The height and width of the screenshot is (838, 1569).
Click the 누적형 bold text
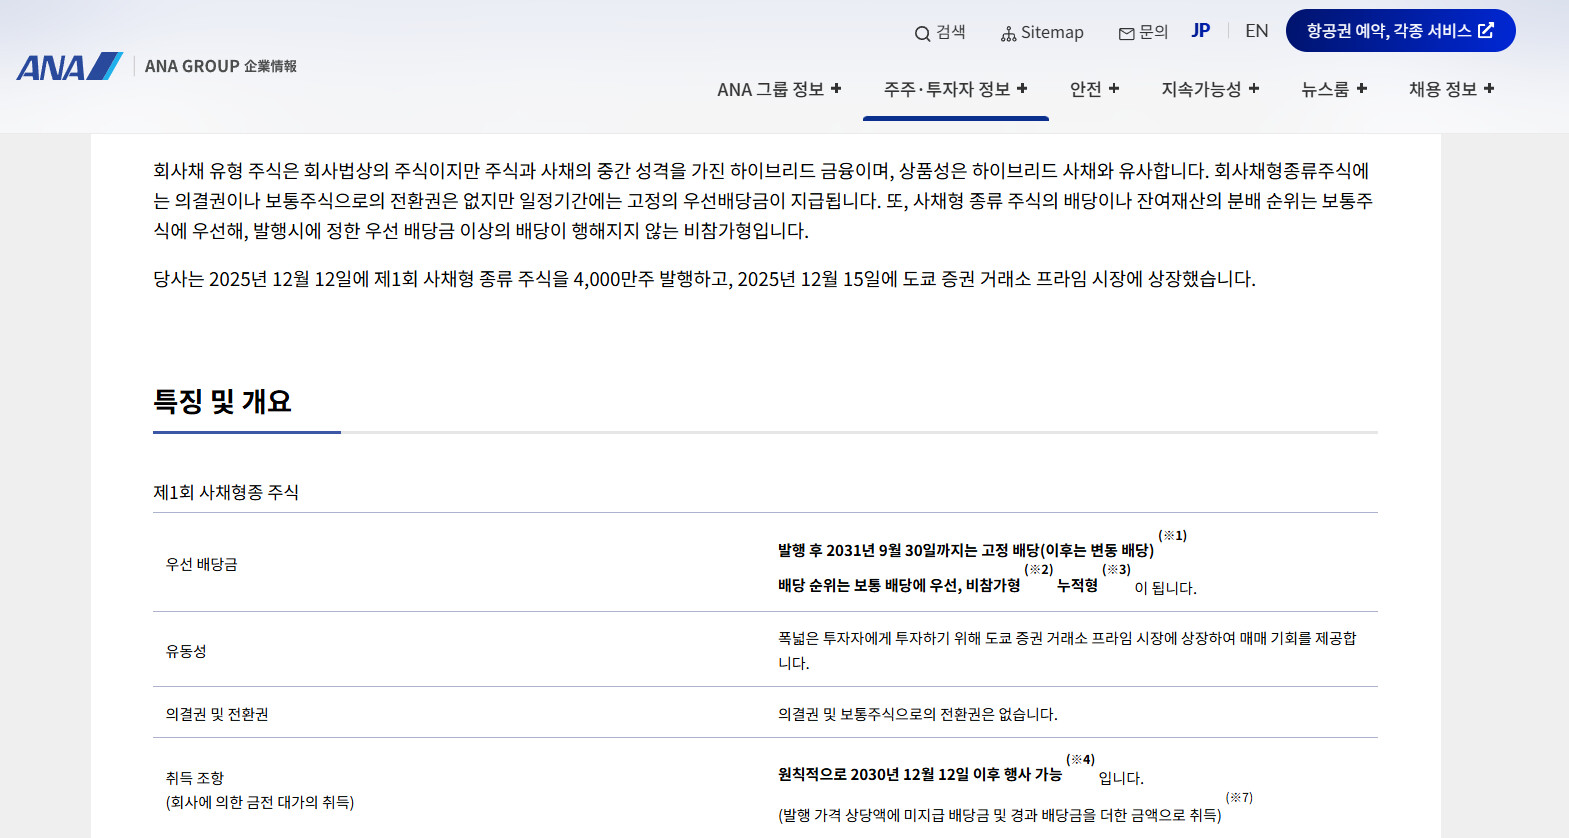pyautogui.click(x=1077, y=585)
